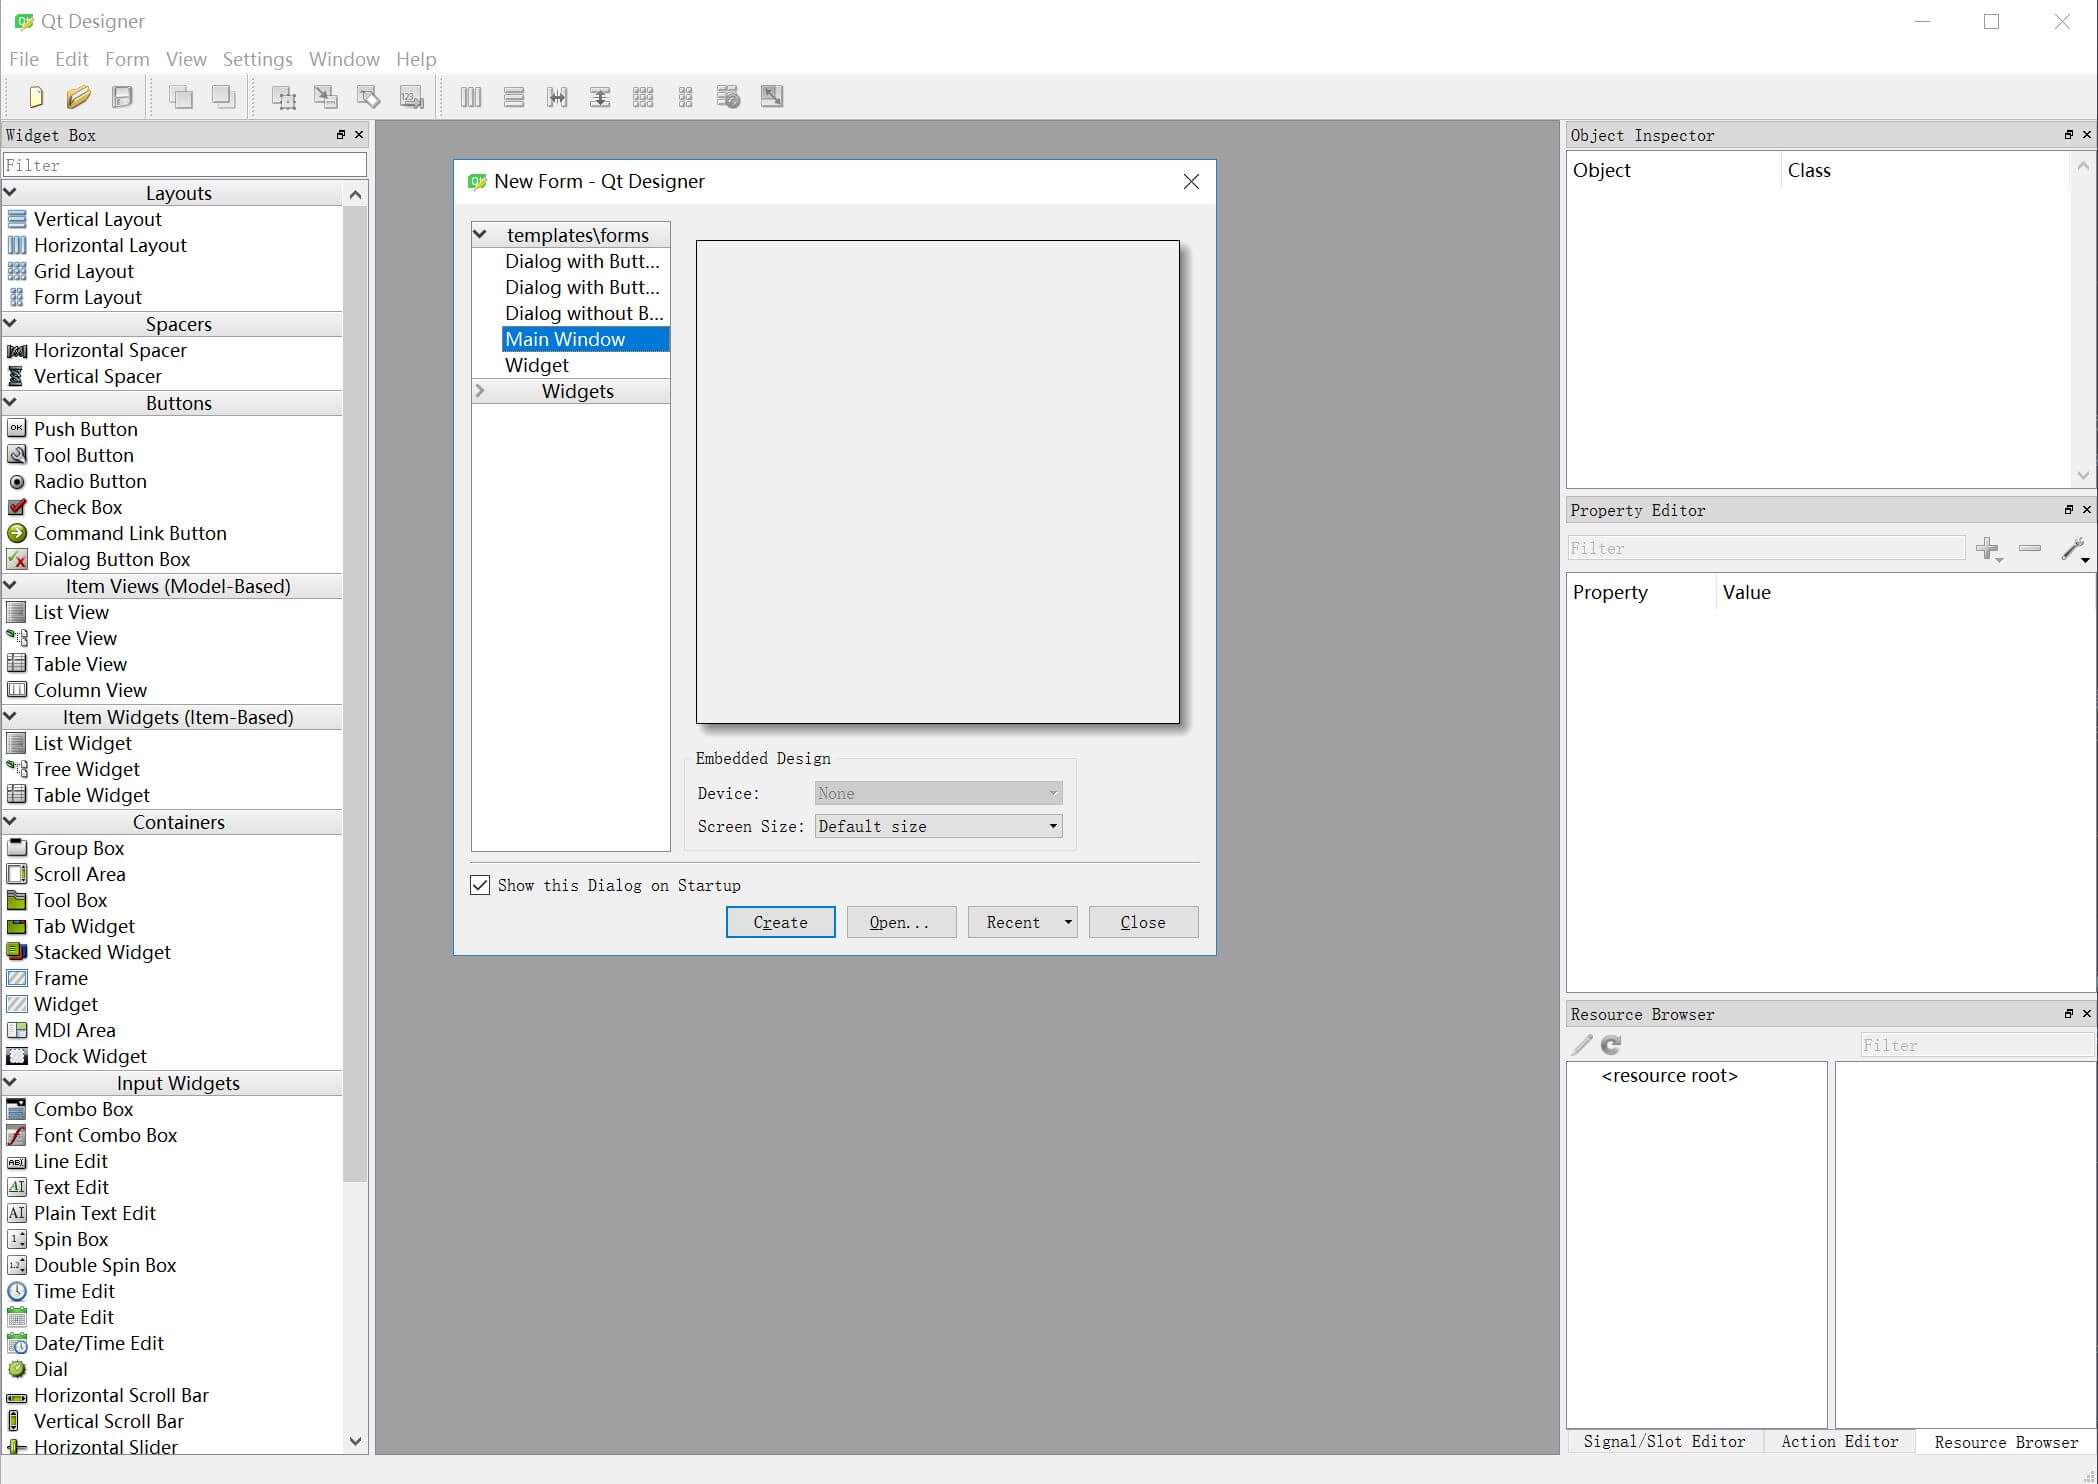
Task: Click the Reload resources icon in Resource Browser
Action: 1611,1045
